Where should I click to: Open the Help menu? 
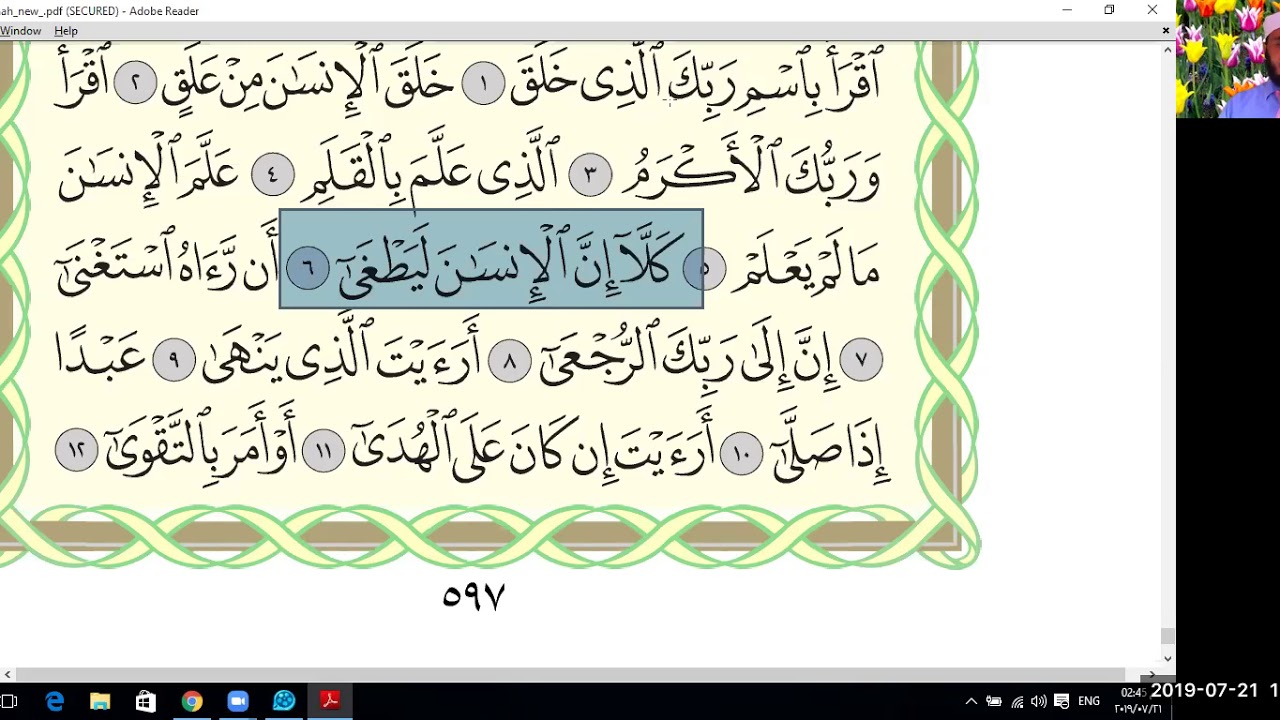pyautogui.click(x=66, y=31)
